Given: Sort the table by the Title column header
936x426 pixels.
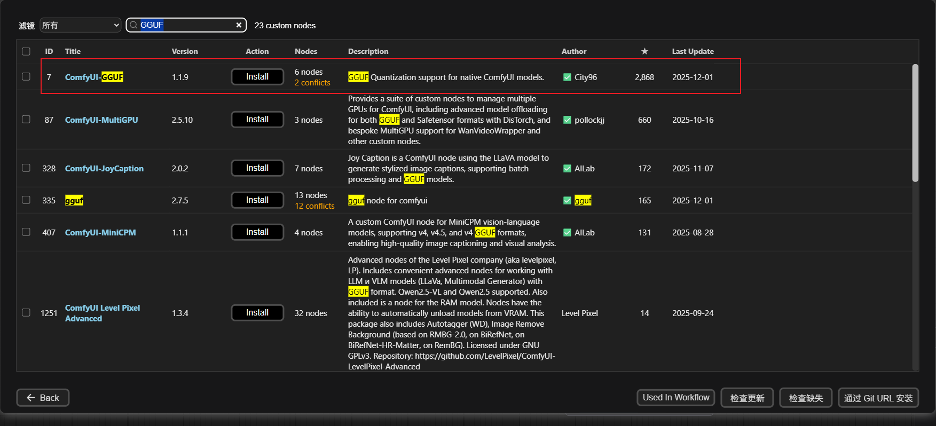Looking at the screenshot, I should [73, 51].
